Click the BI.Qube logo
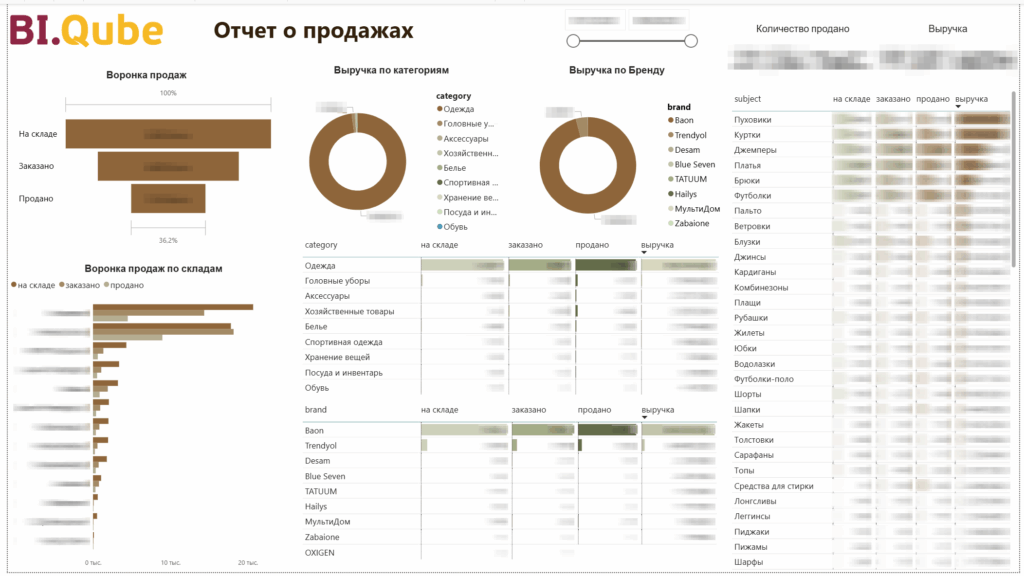Viewport: 1024px width, 576px height. coord(86,31)
